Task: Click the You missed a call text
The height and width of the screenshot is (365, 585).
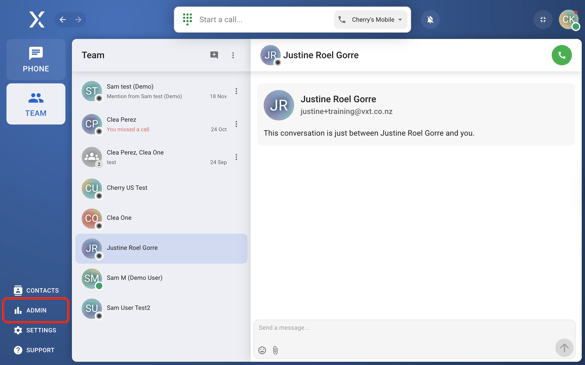Action: (x=128, y=130)
